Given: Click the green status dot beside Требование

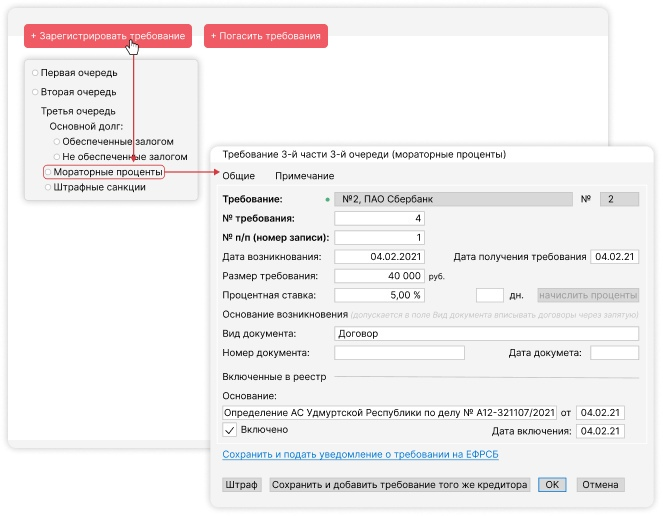Looking at the screenshot, I should click(327, 200).
